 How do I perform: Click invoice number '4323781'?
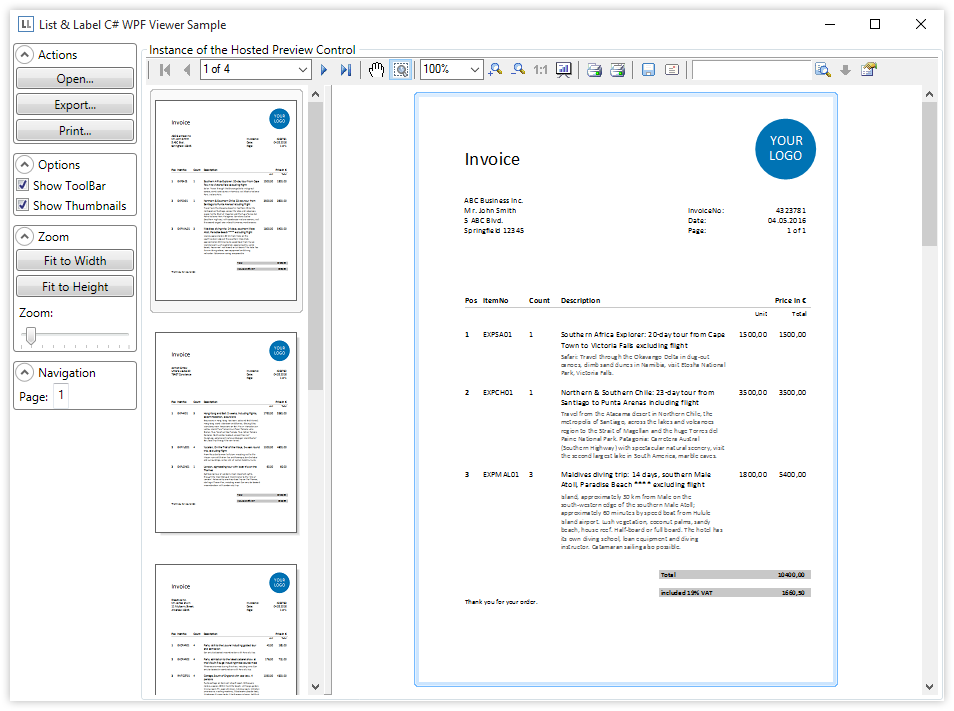790,210
